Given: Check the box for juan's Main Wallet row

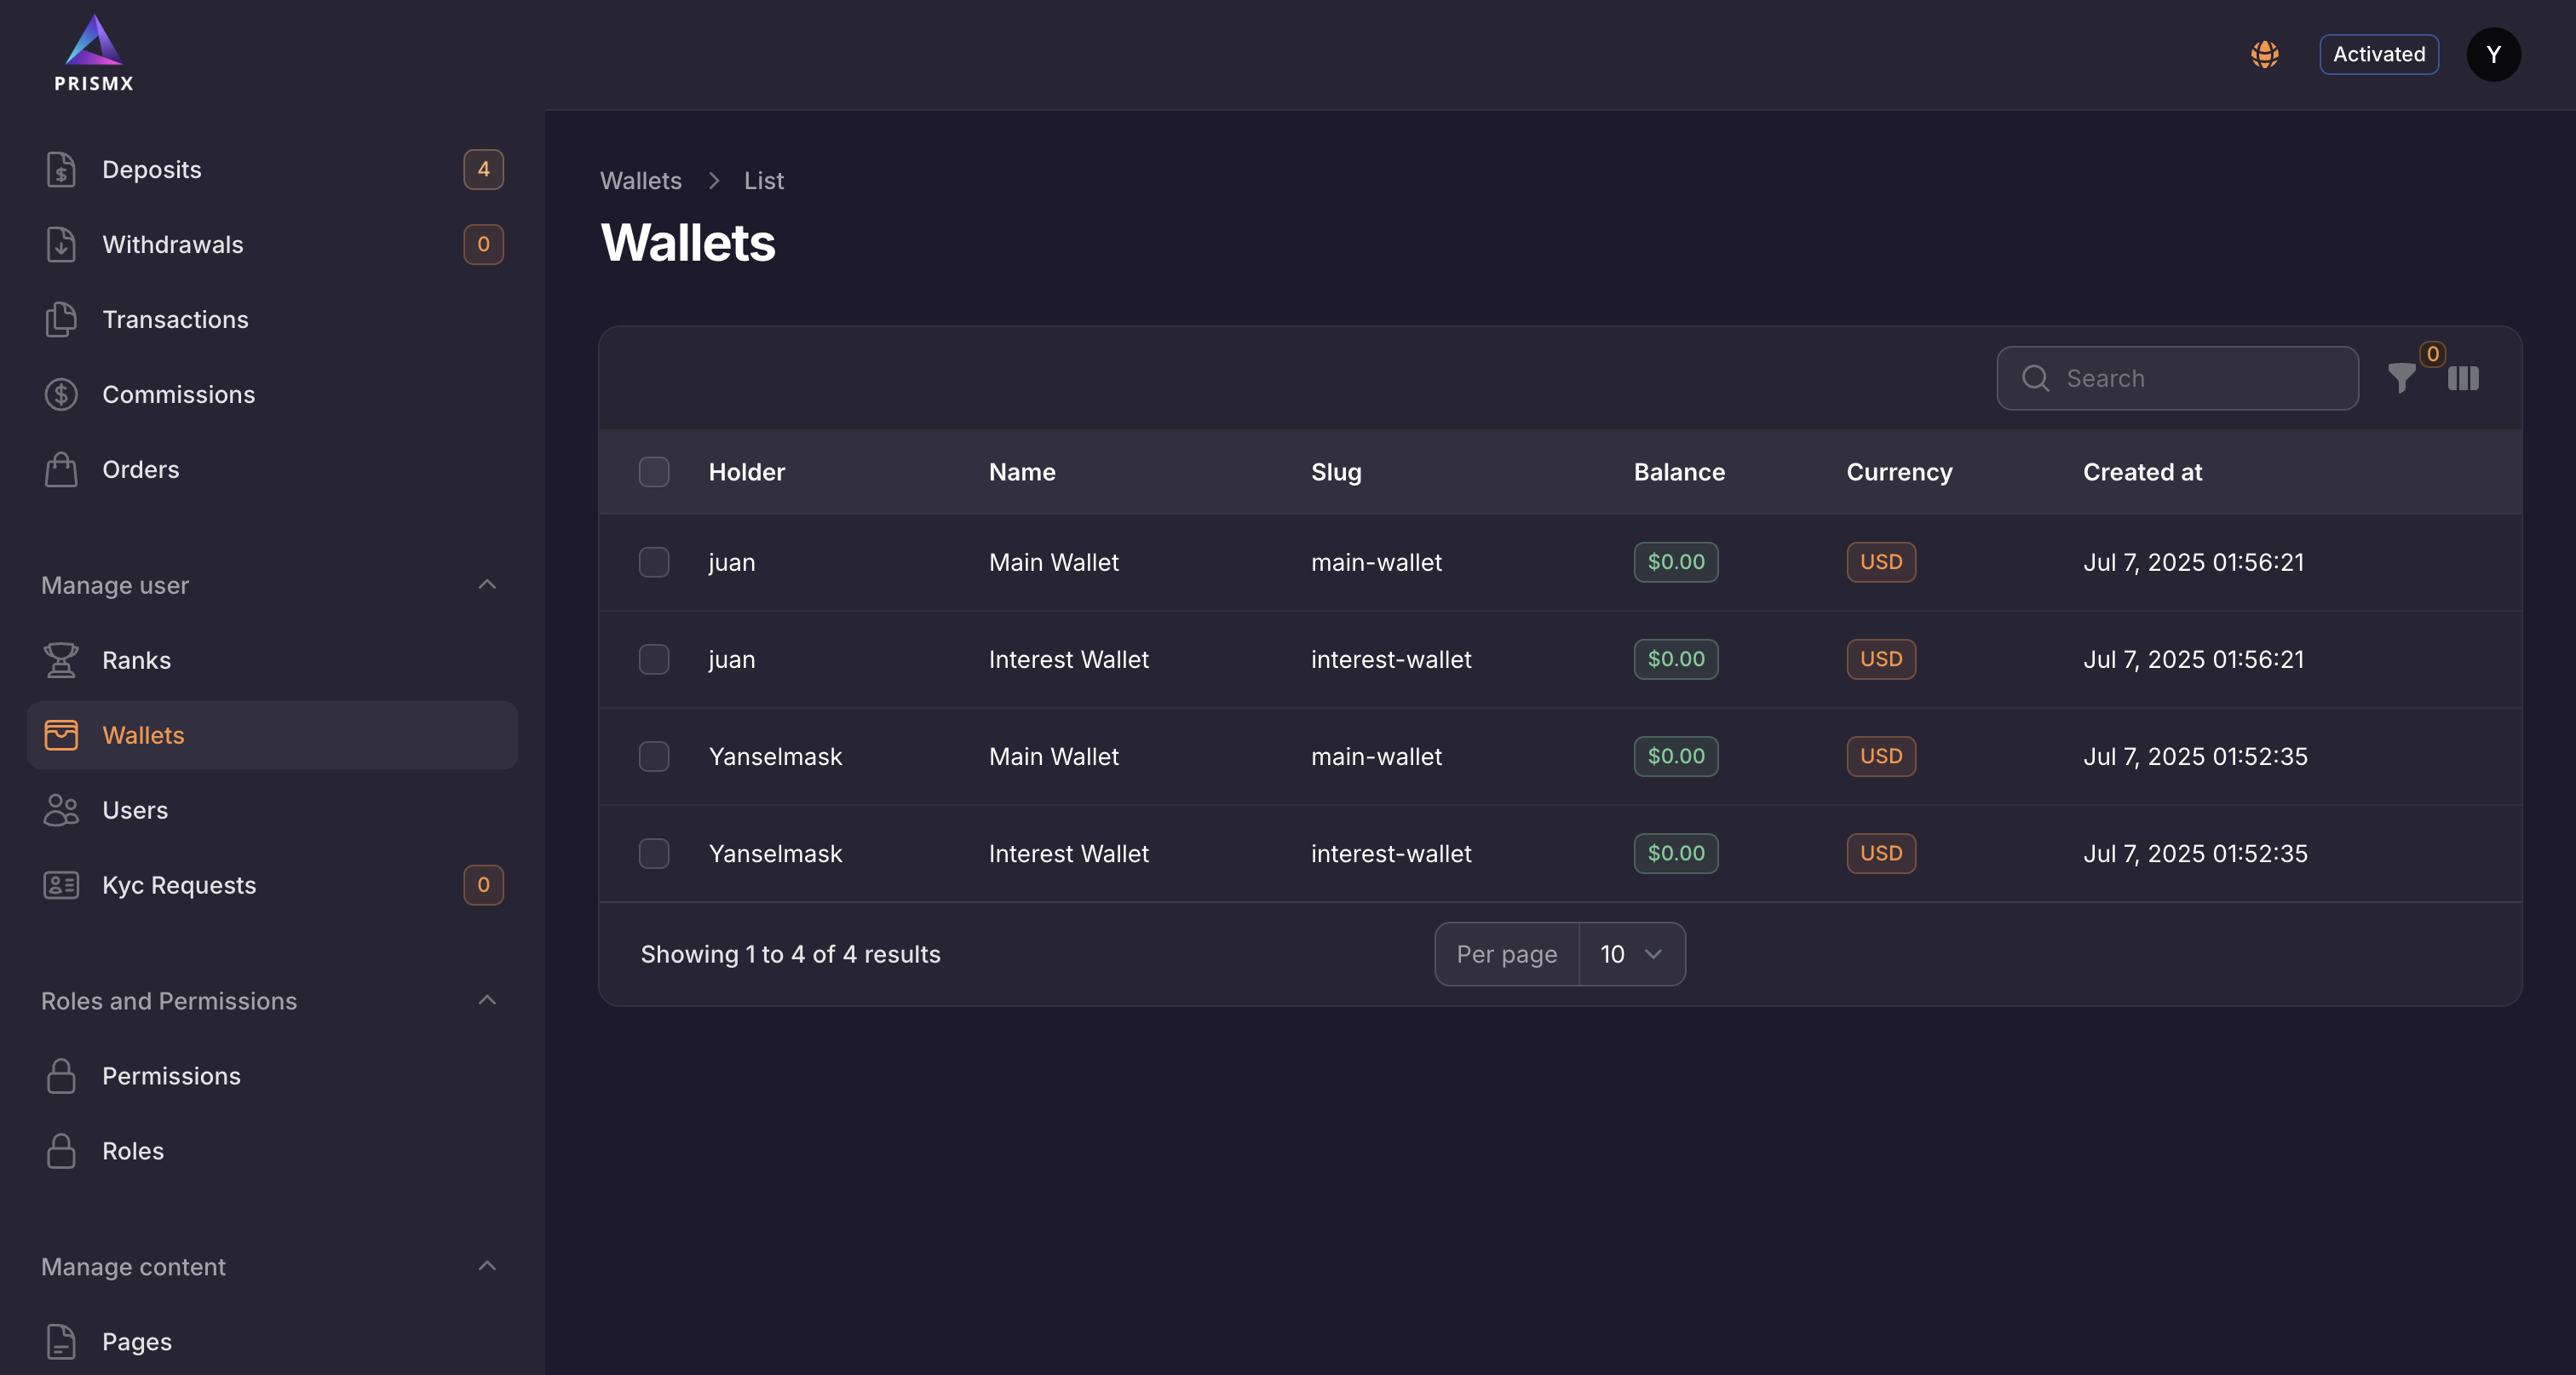Looking at the screenshot, I should [654, 562].
